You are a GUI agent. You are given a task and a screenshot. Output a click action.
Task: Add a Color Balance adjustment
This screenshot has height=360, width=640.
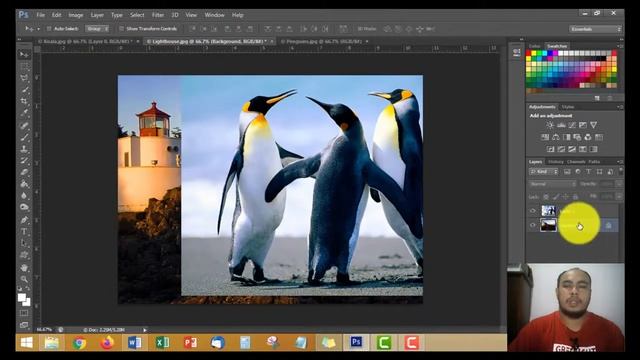[x=556, y=137]
